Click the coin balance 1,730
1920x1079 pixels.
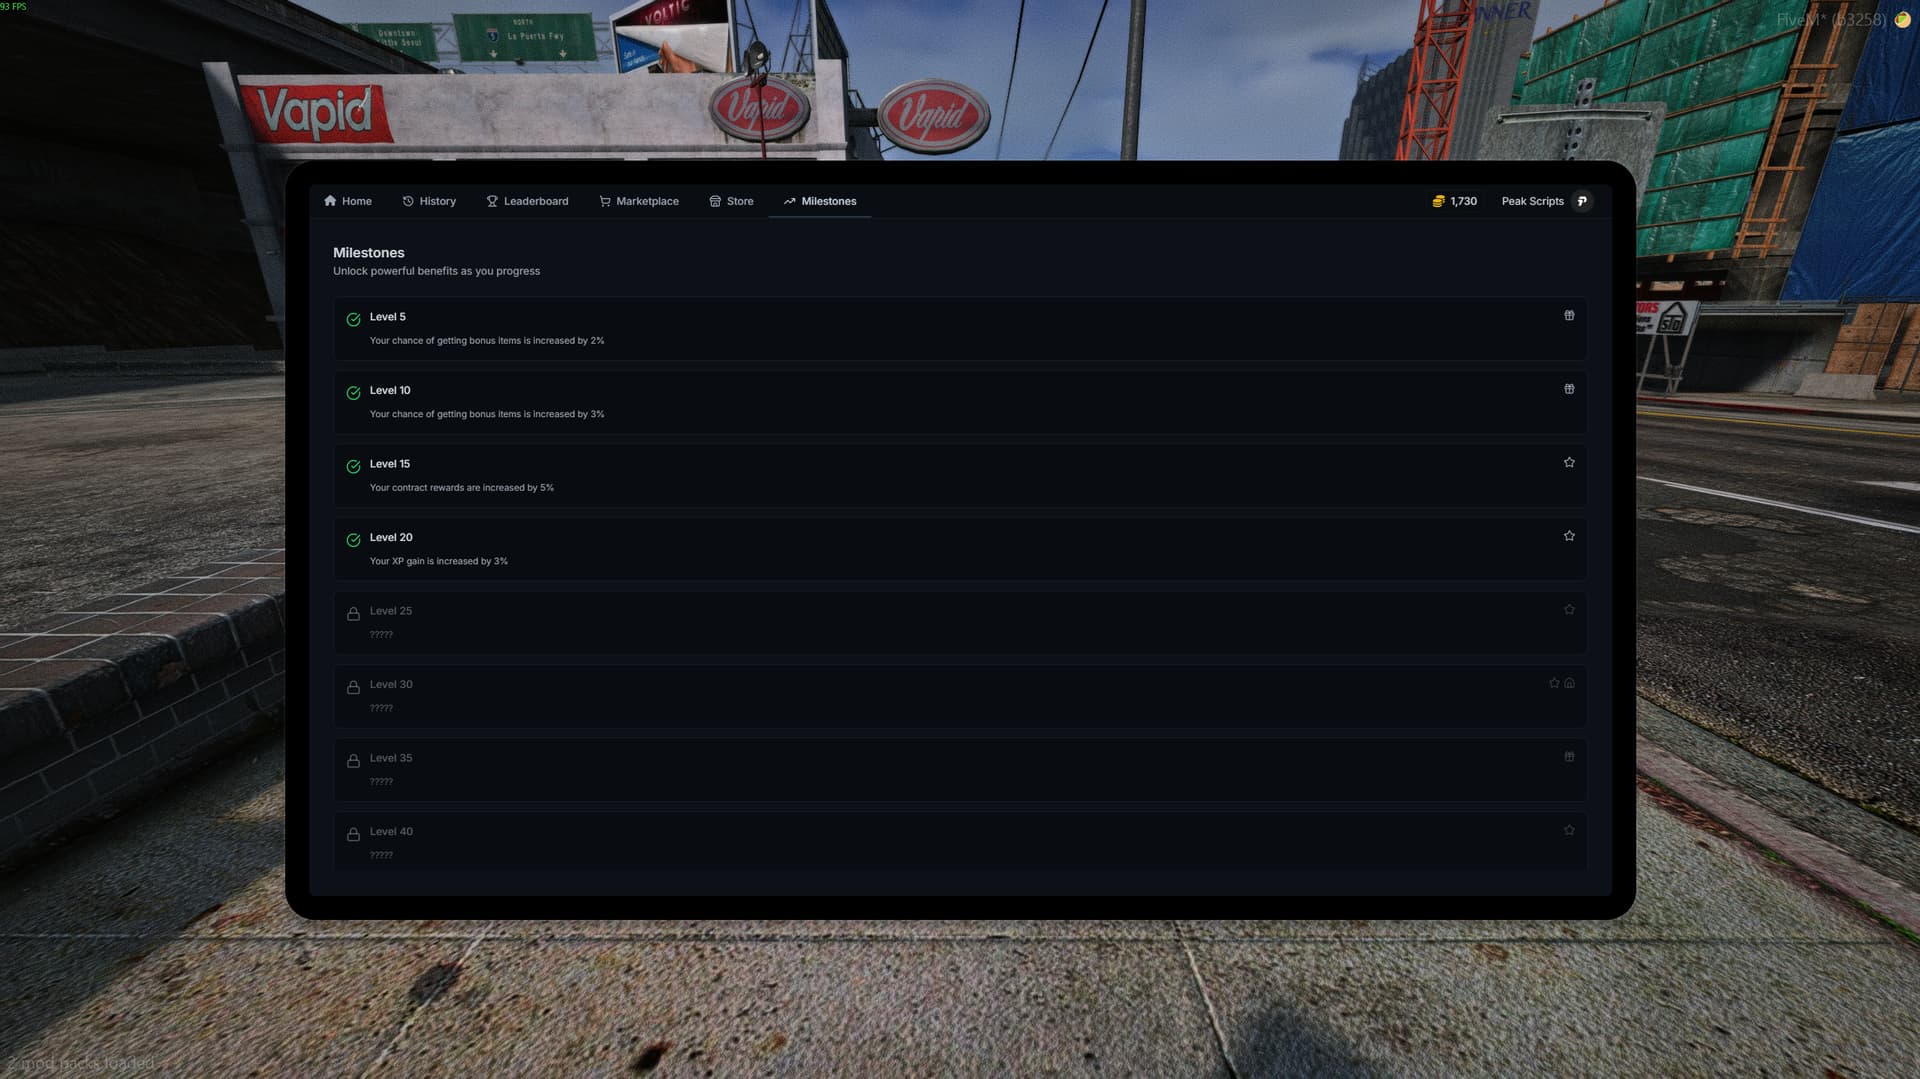coord(1463,201)
